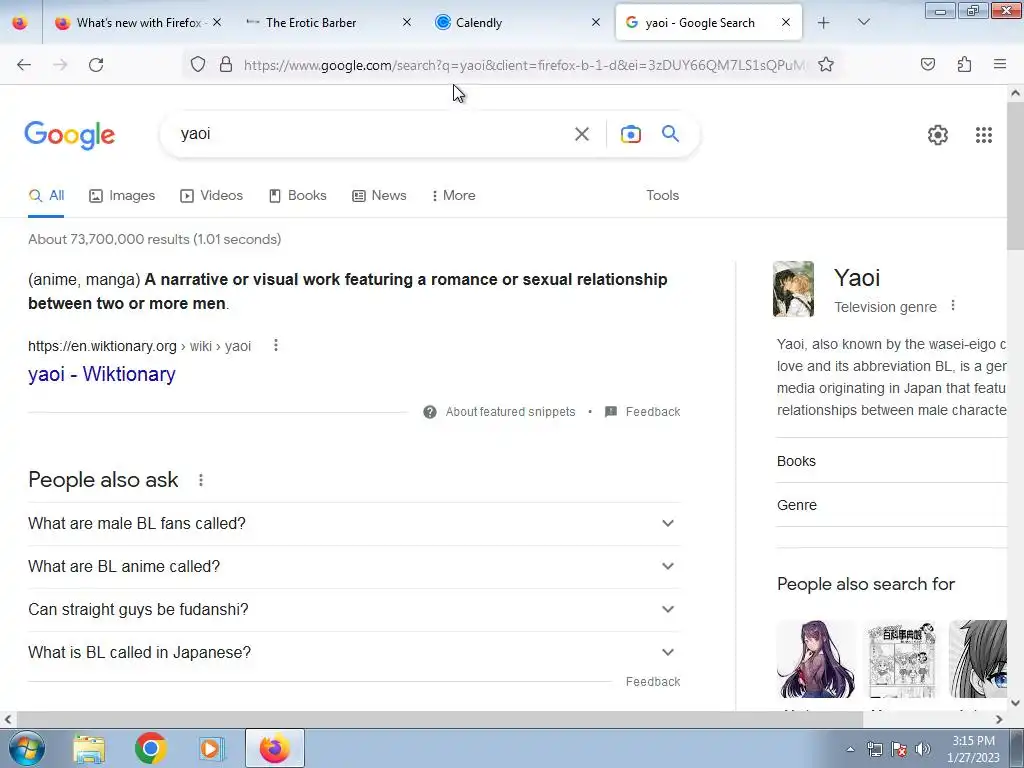The width and height of the screenshot is (1024, 768).
Task: Switch to the News results tab
Action: [x=379, y=195]
